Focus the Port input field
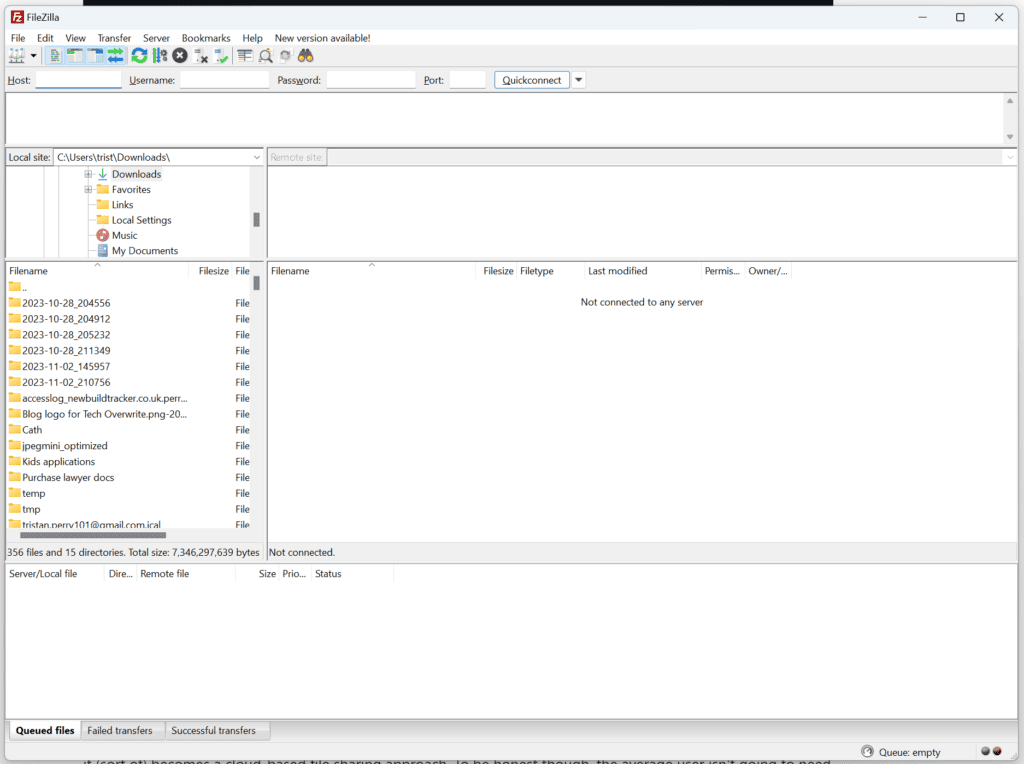 tap(468, 80)
